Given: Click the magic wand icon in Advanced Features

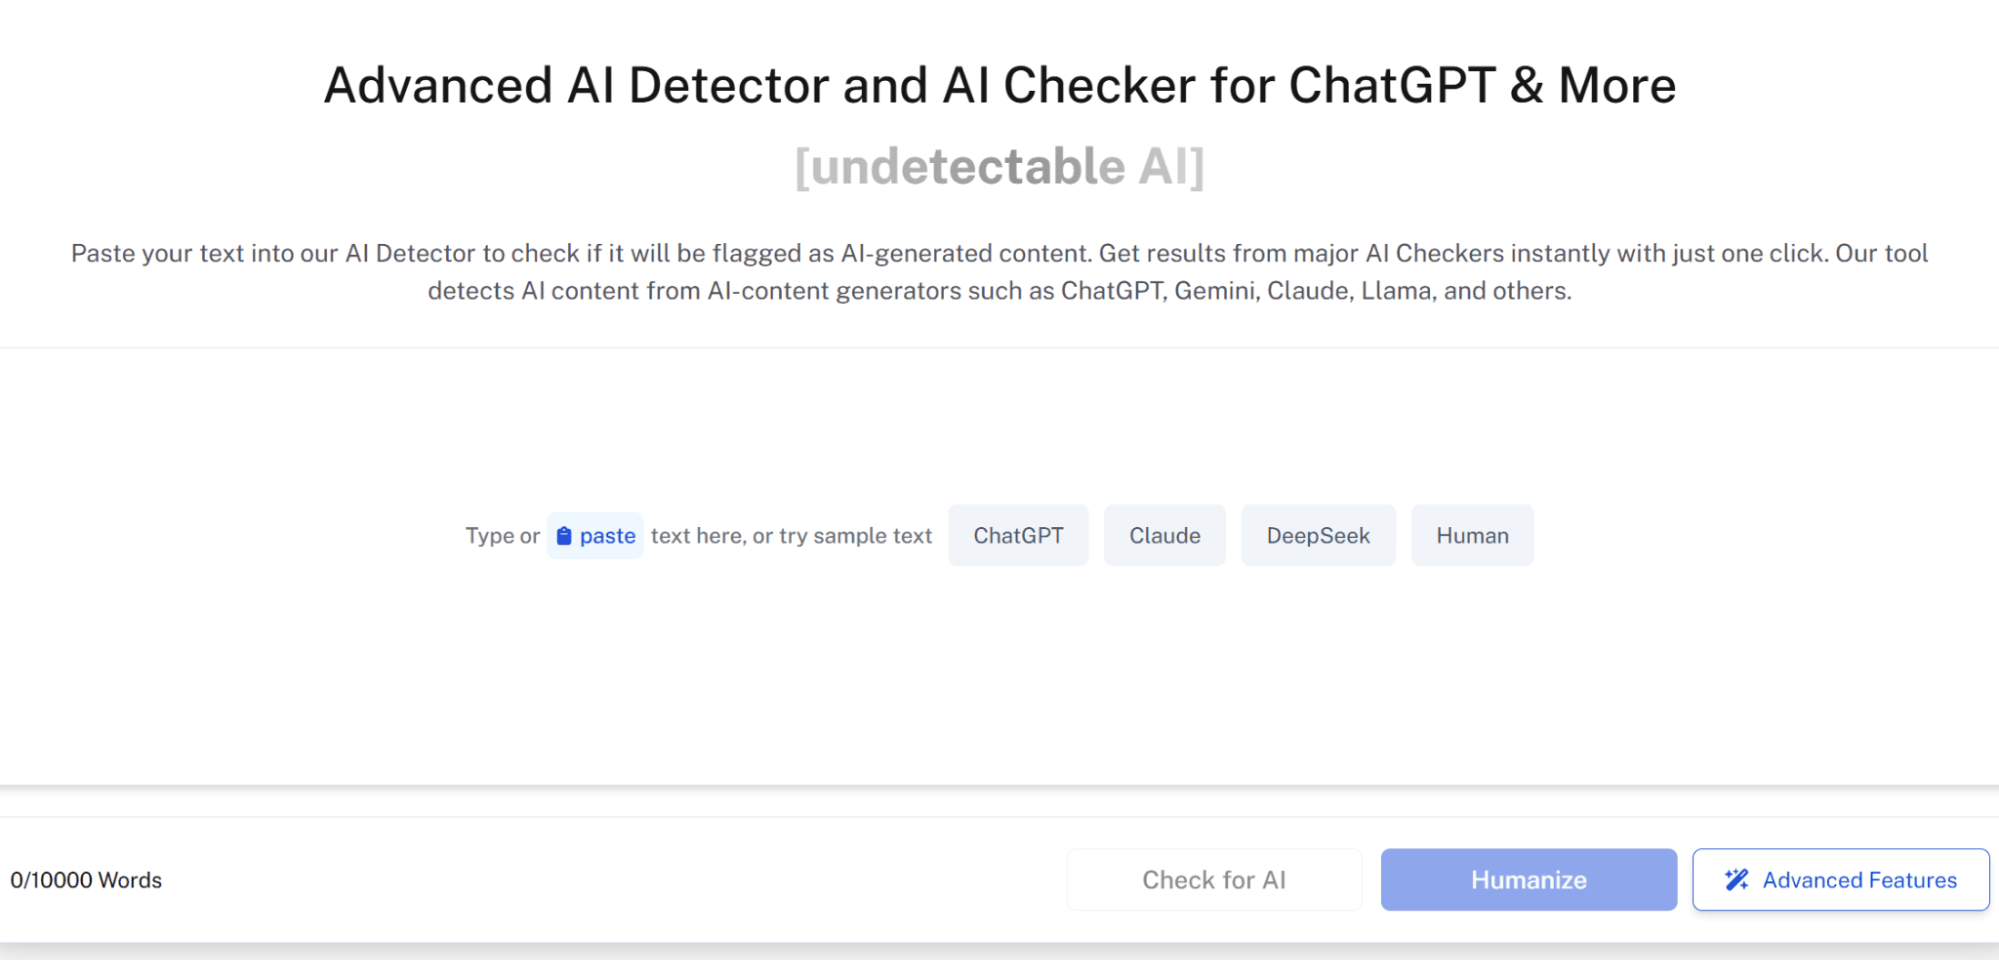Looking at the screenshot, I should tap(1737, 880).
